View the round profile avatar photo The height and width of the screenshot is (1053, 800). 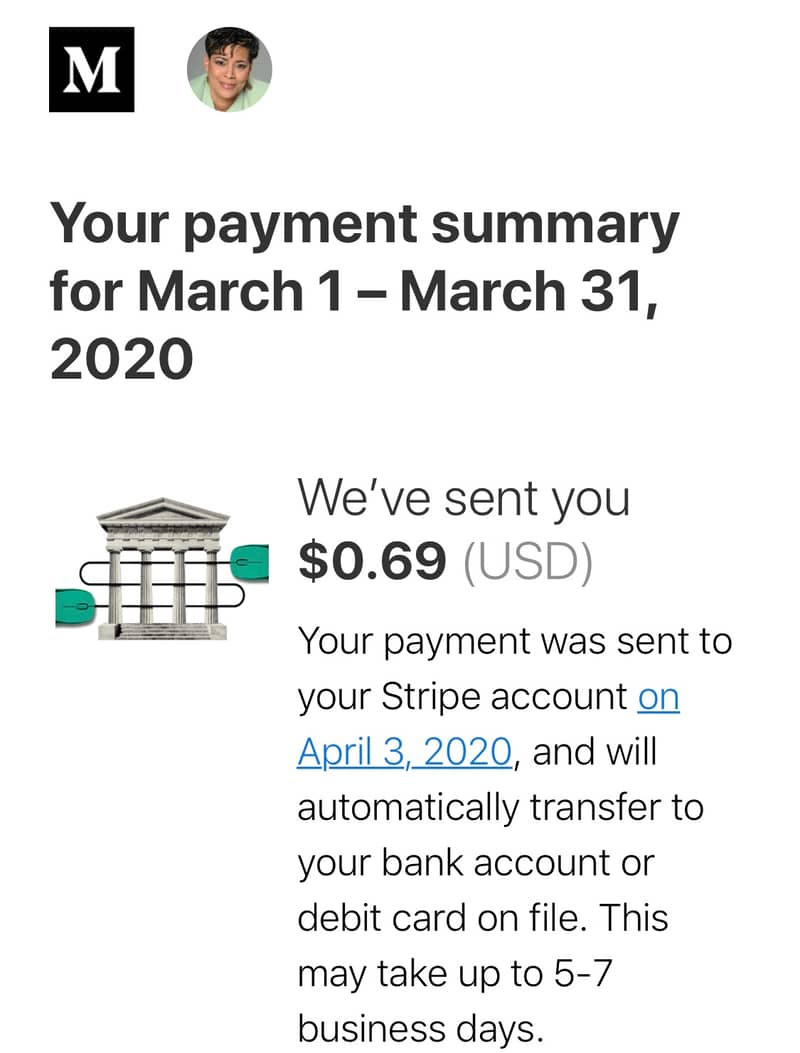(x=229, y=69)
